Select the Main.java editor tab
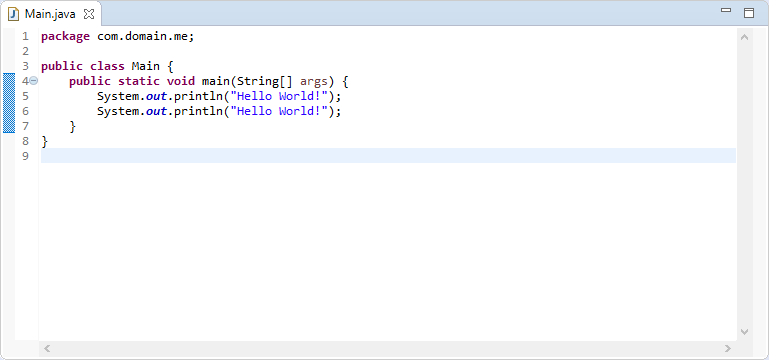The height and width of the screenshot is (360, 769). [x=51, y=14]
